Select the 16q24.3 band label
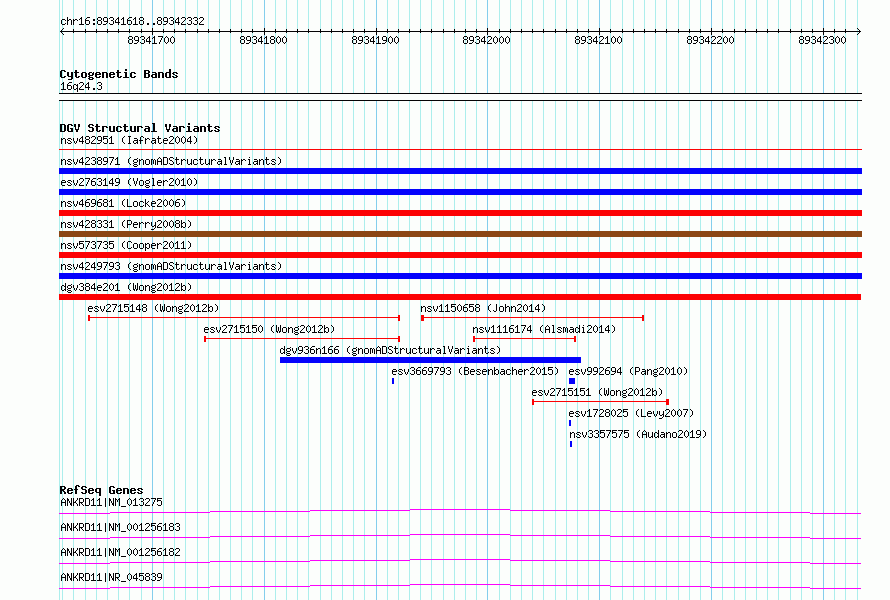This screenshot has height=600, width=890. (x=81, y=86)
